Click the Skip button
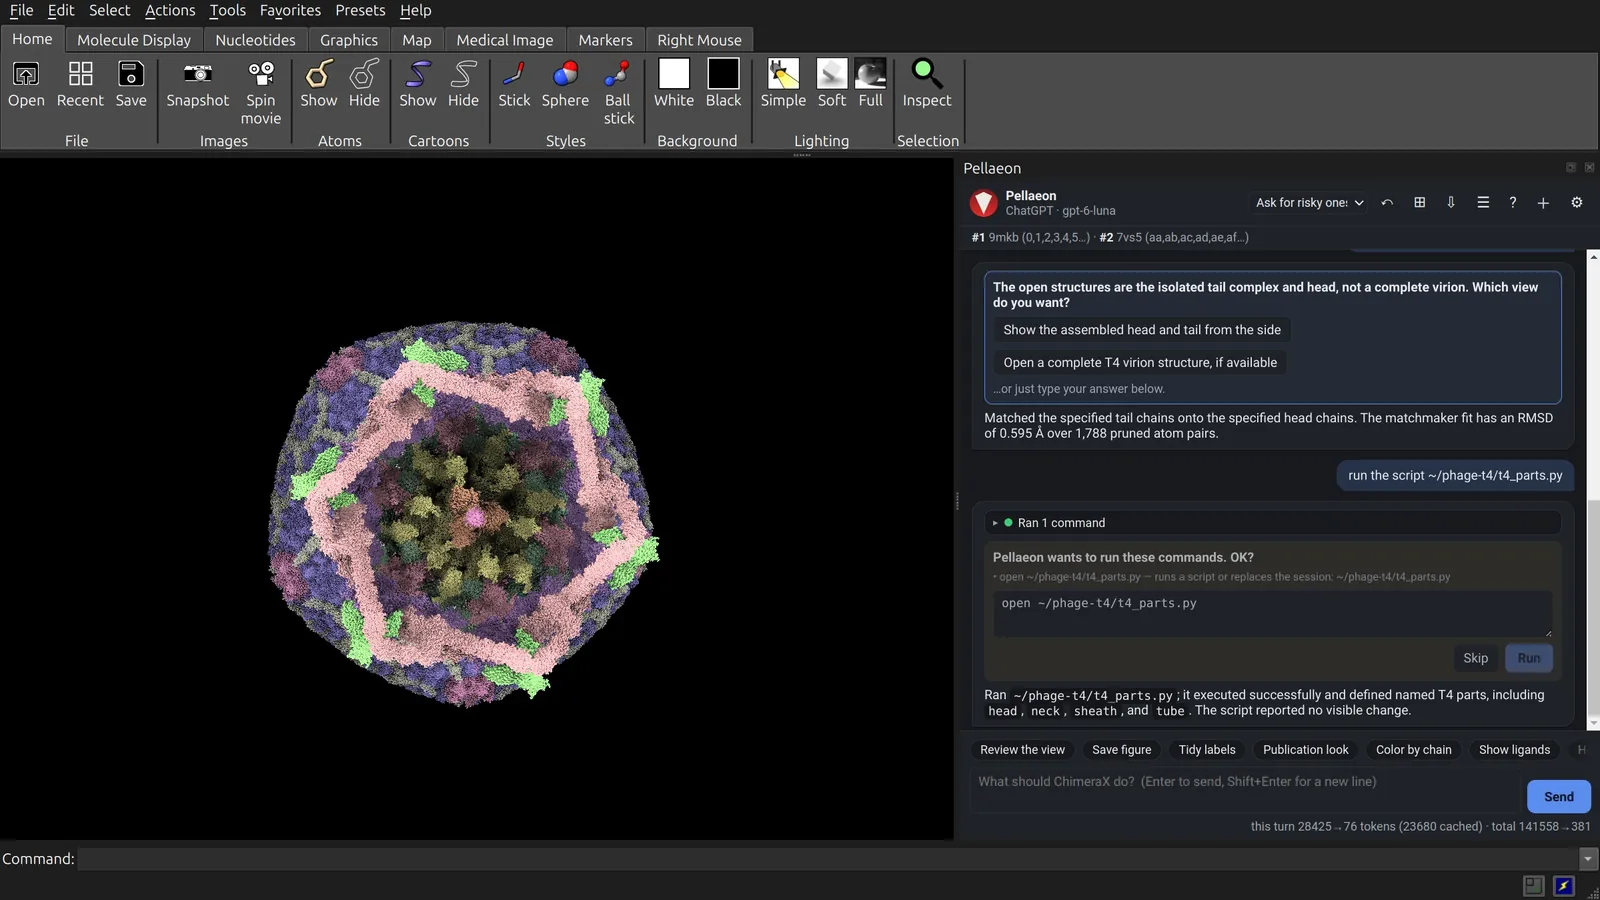The width and height of the screenshot is (1600, 900). (1476, 658)
